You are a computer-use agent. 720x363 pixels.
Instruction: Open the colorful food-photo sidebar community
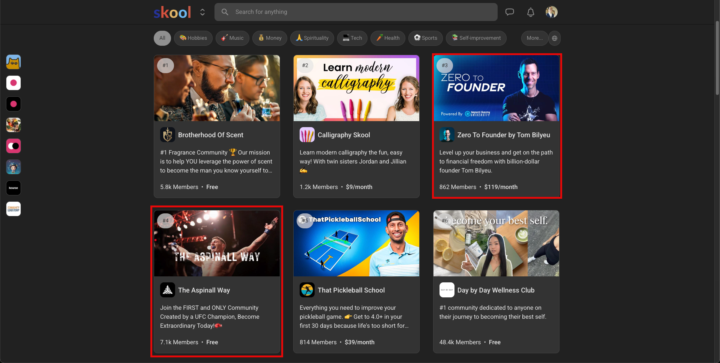(13, 125)
